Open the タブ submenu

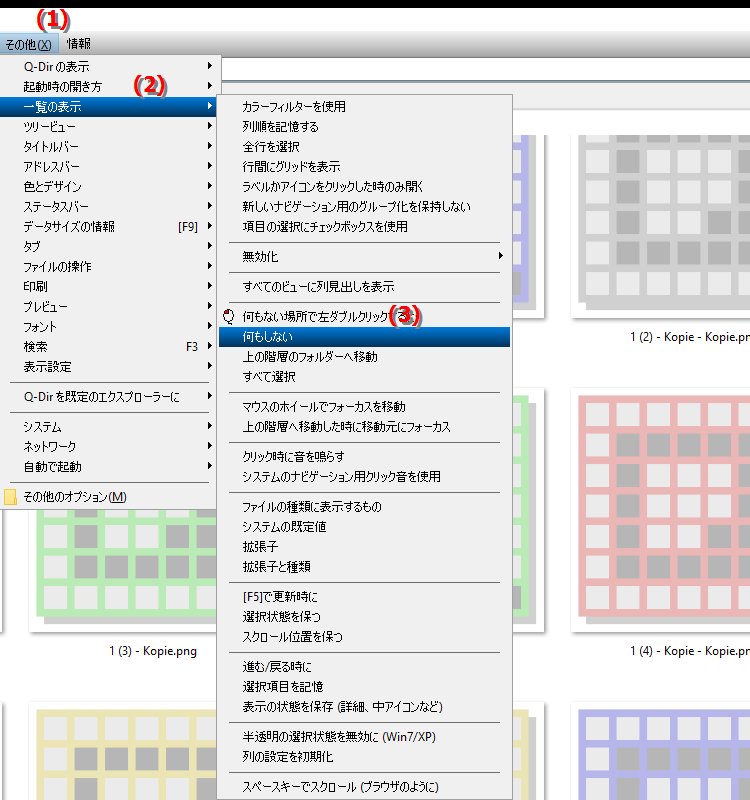(108, 246)
